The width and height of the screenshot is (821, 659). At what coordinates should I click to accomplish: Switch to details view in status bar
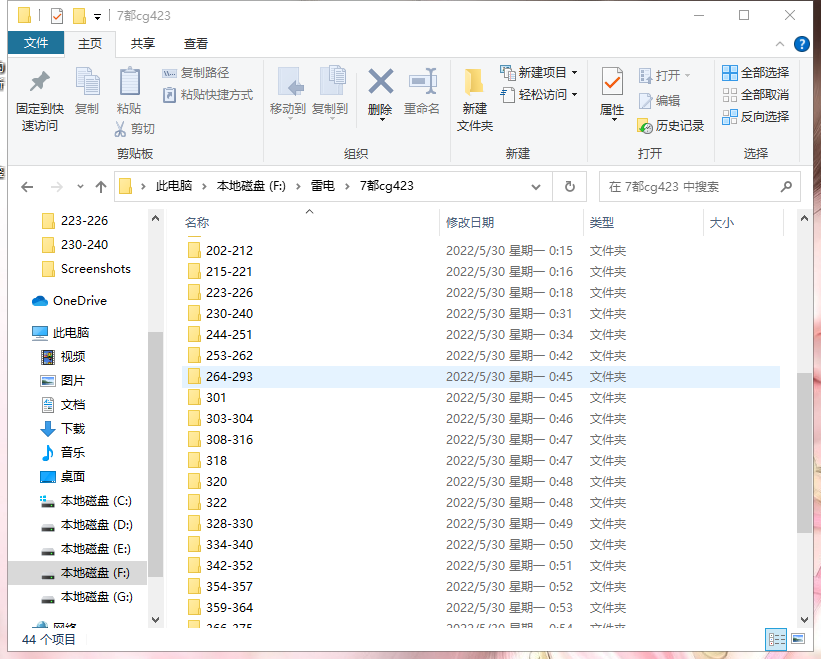point(776,639)
